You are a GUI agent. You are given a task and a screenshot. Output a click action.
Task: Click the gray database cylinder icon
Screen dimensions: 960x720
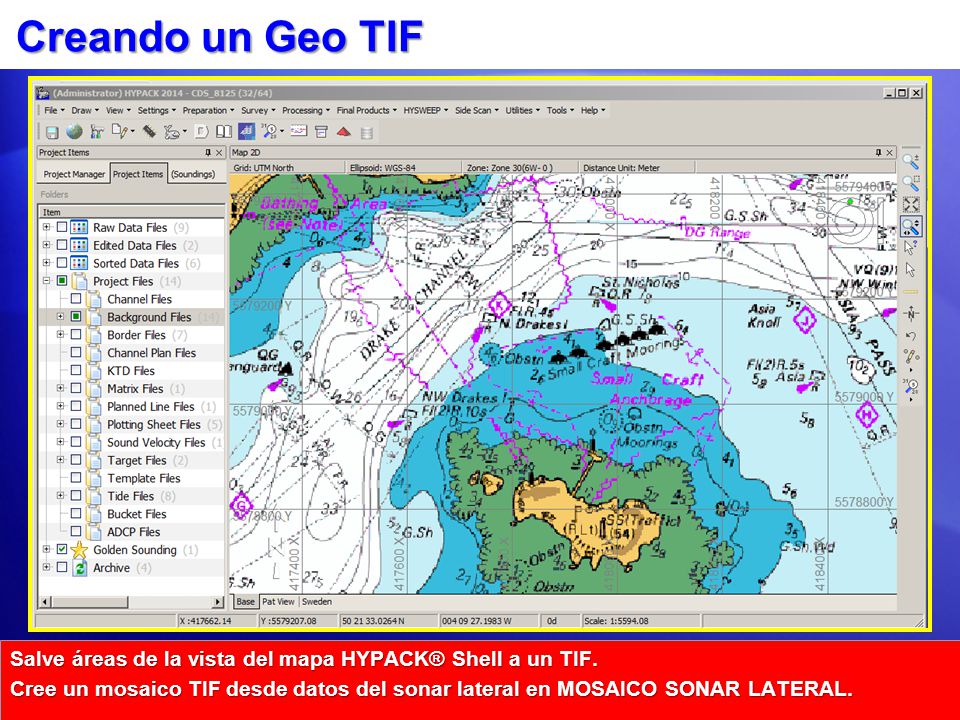366,132
